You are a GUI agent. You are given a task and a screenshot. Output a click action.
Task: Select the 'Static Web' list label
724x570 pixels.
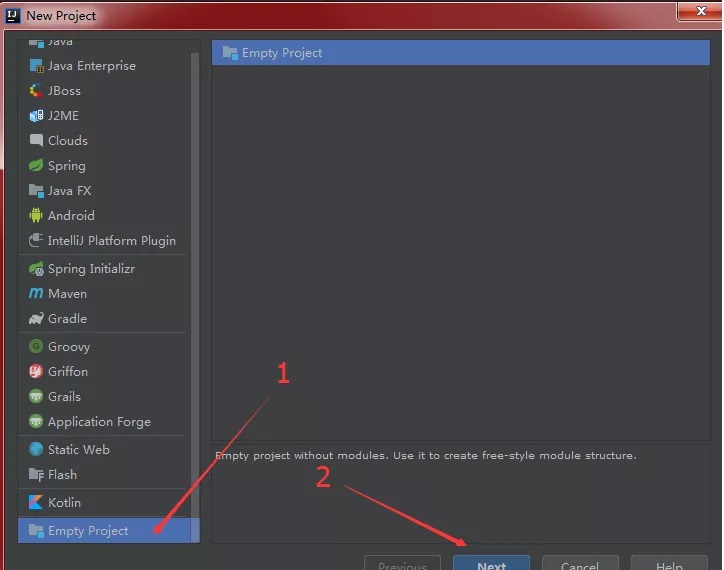79,449
